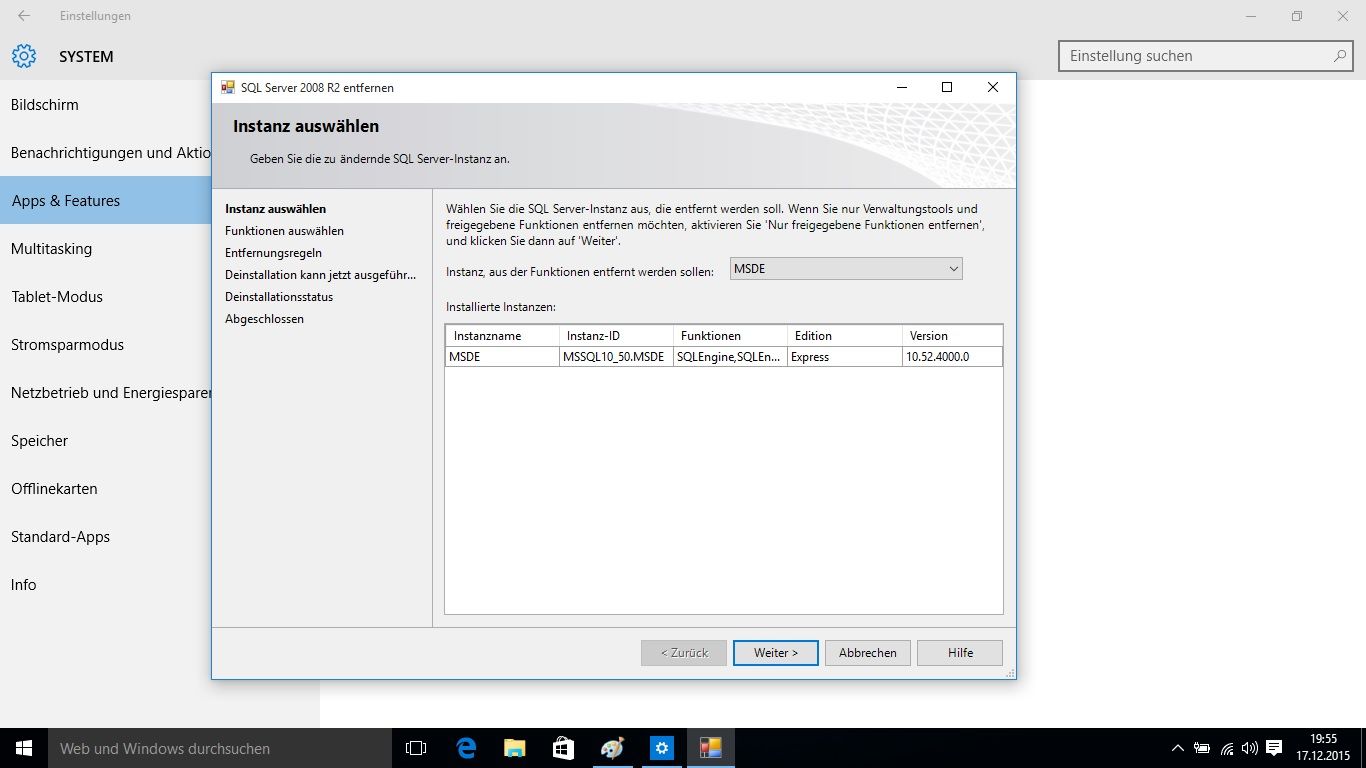Select the Abgeschlossen wizard step
This screenshot has height=768, width=1366.
(264, 319)
